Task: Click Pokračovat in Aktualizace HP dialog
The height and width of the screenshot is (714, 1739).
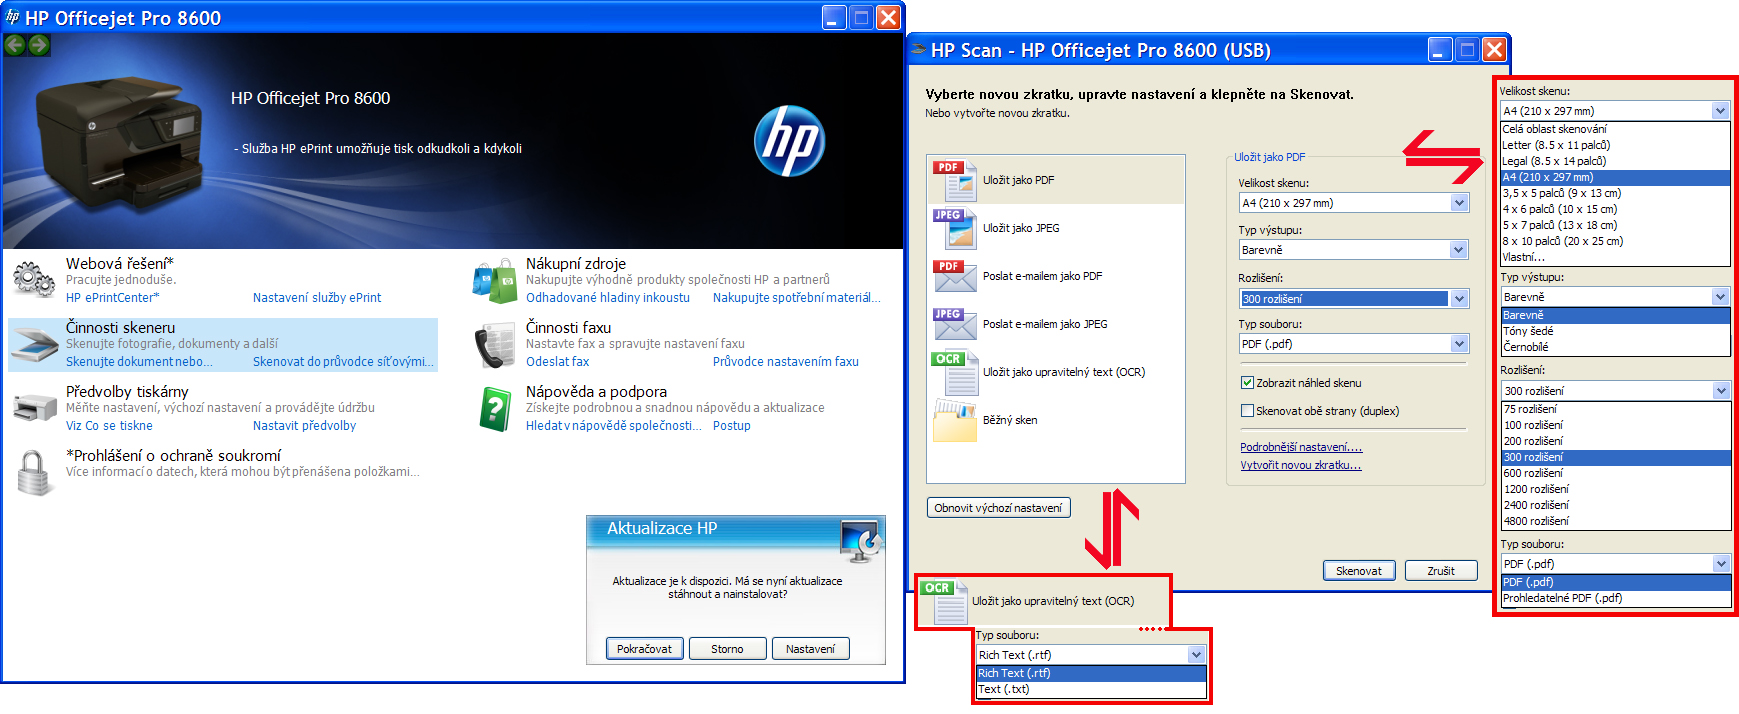Action: point(644,649)
